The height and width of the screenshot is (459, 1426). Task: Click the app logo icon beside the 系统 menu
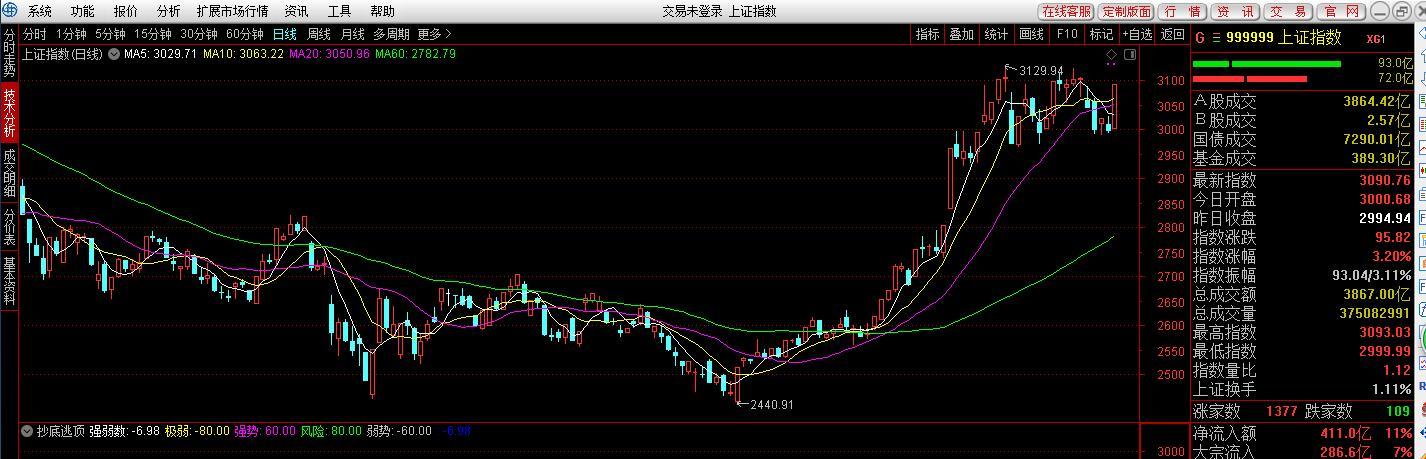pos(9,11)
